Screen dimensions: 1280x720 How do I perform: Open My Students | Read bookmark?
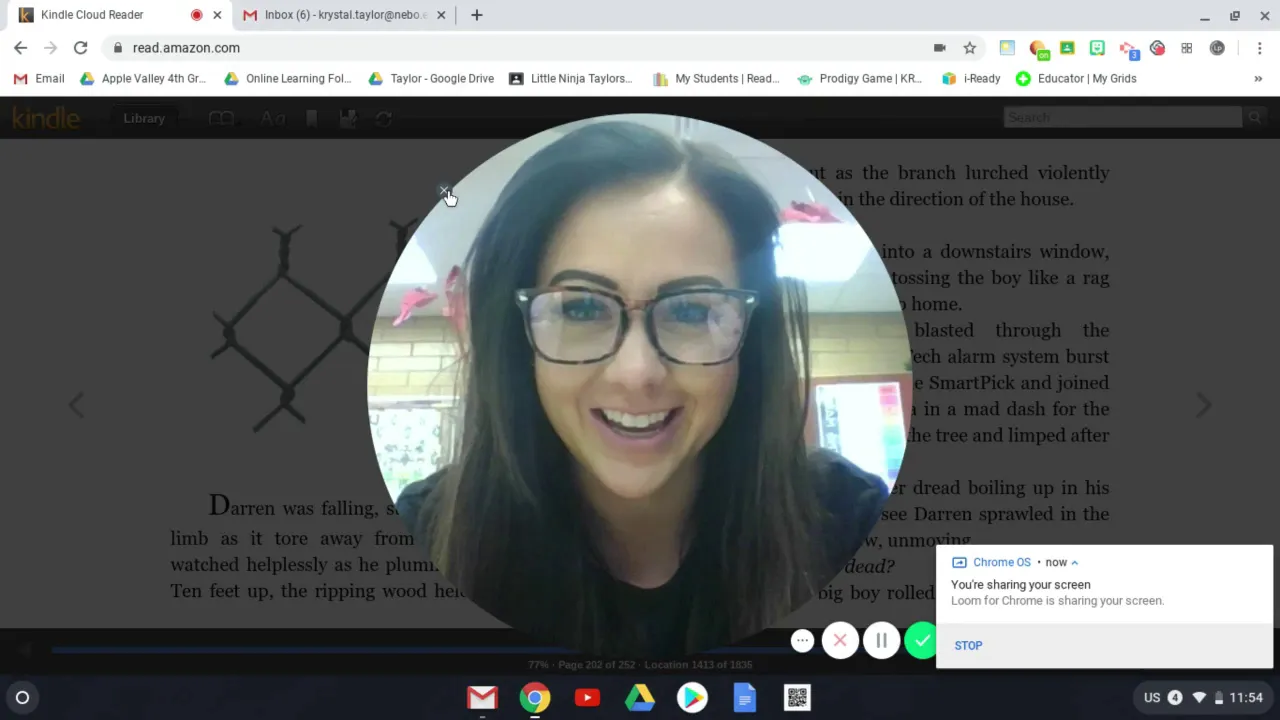pos(716,78)
